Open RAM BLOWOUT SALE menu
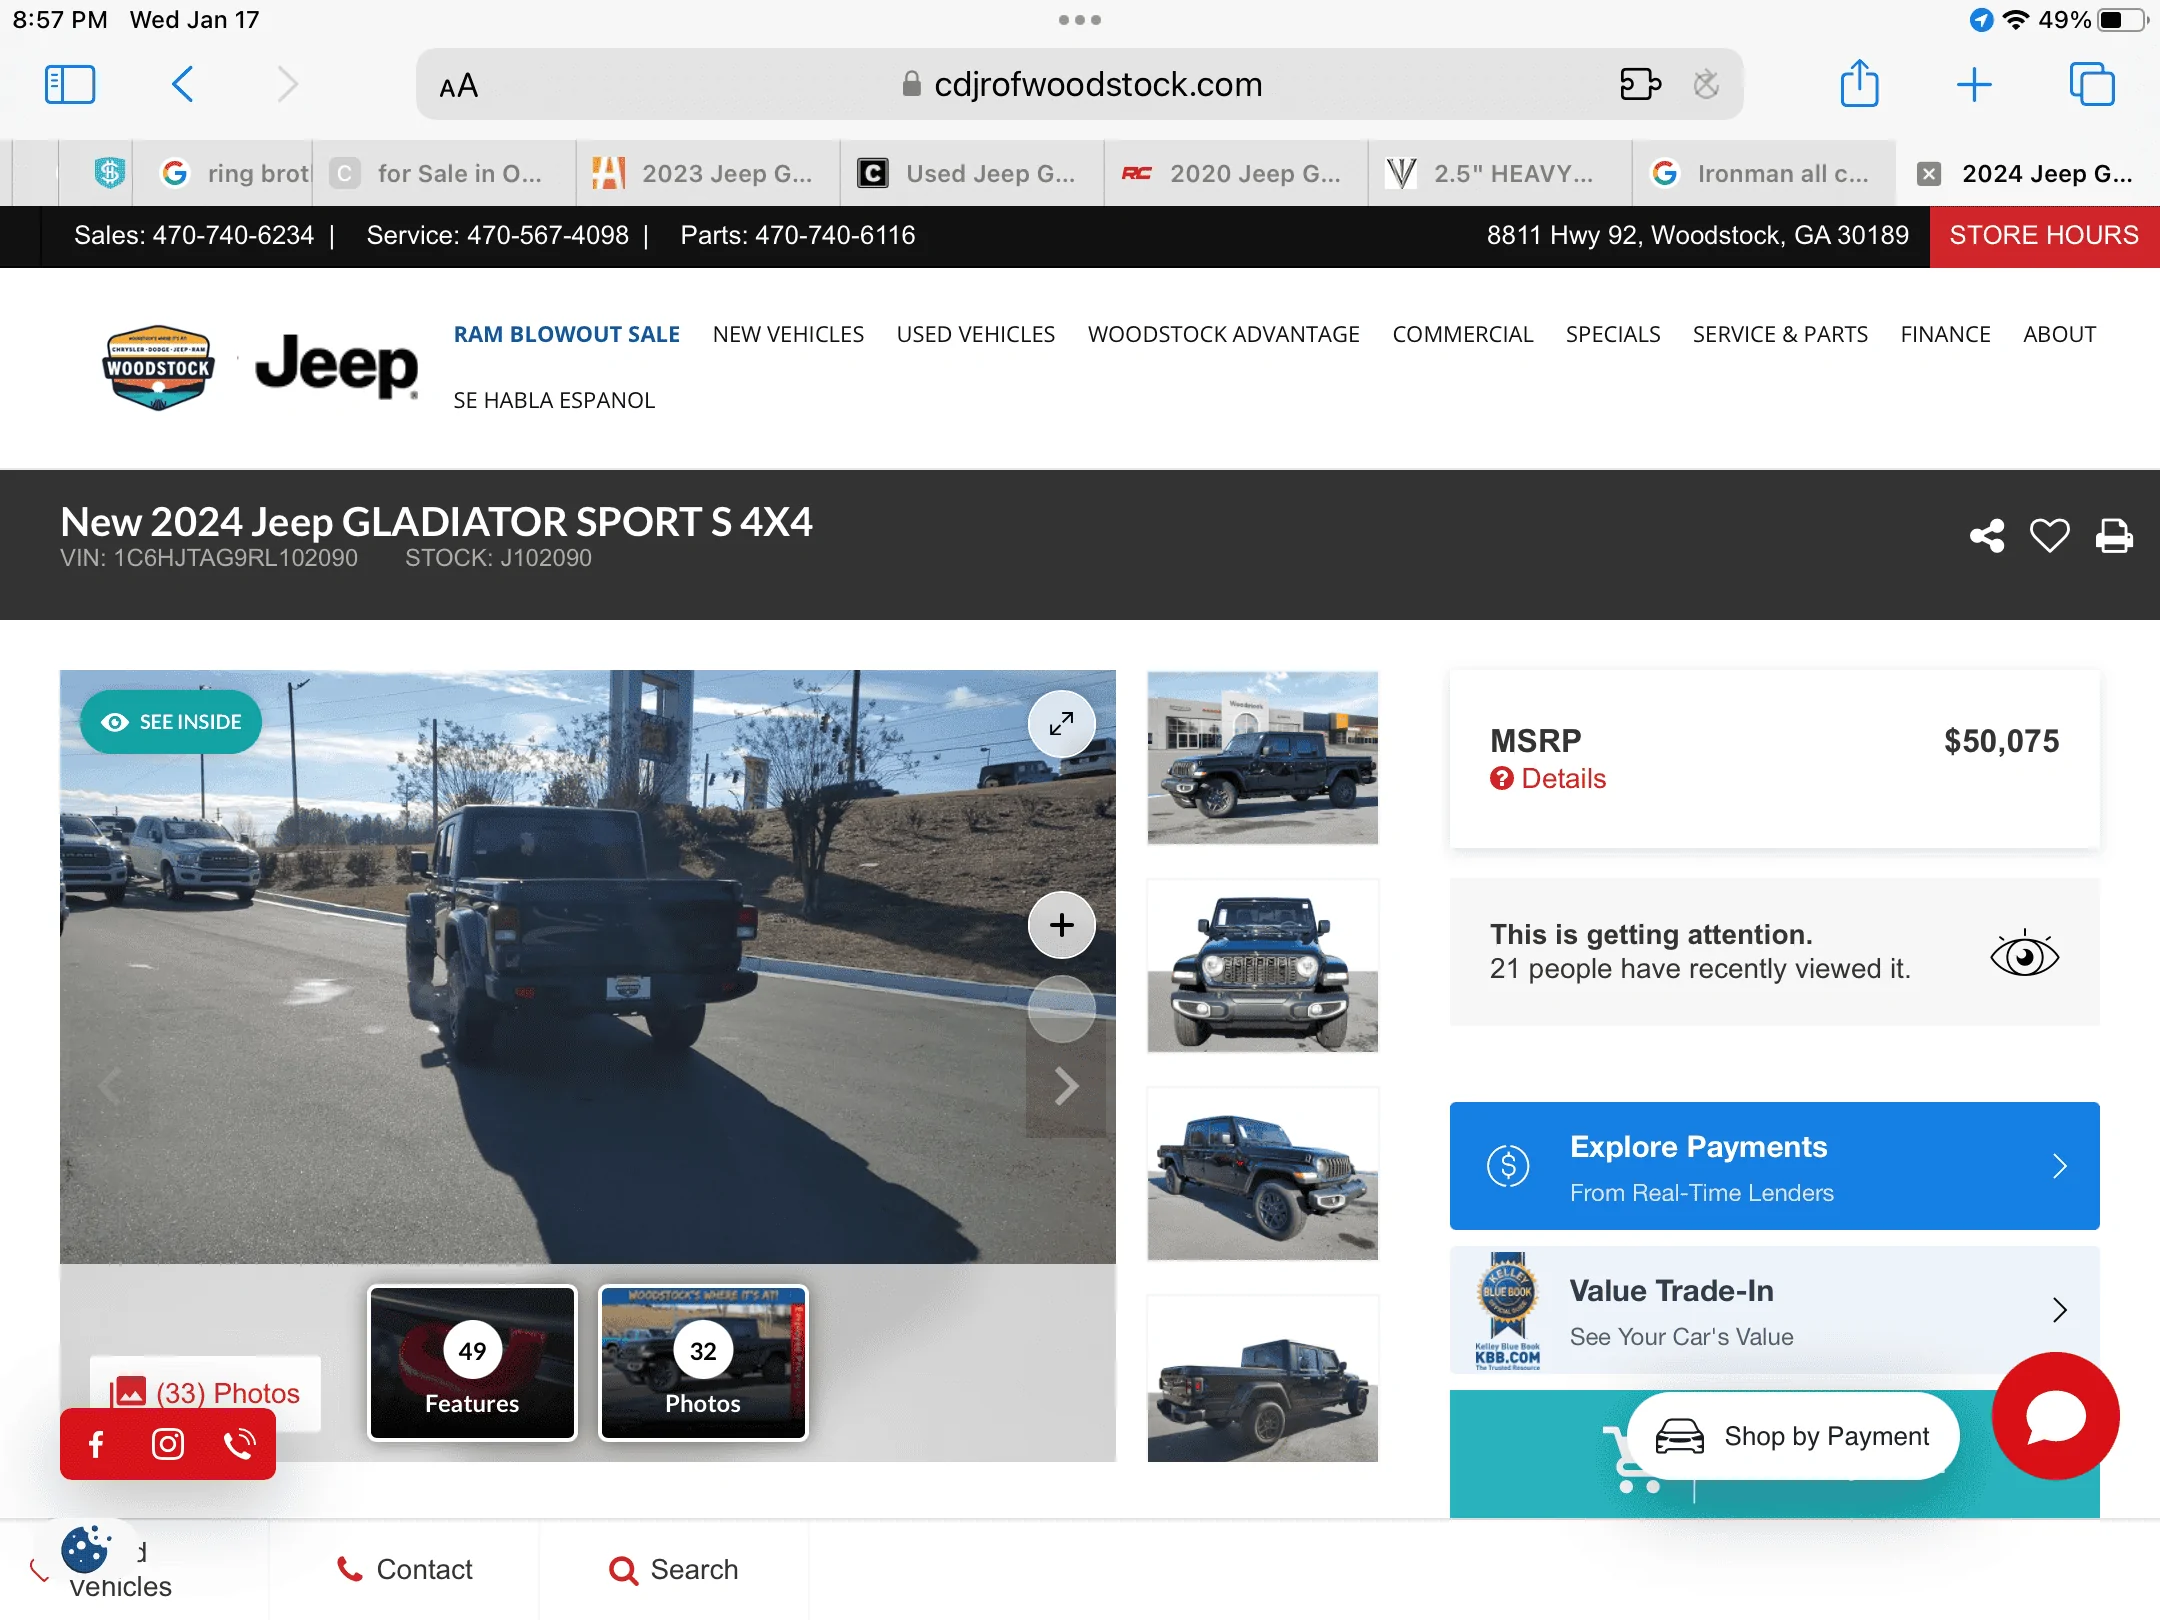 click(567, 334)
